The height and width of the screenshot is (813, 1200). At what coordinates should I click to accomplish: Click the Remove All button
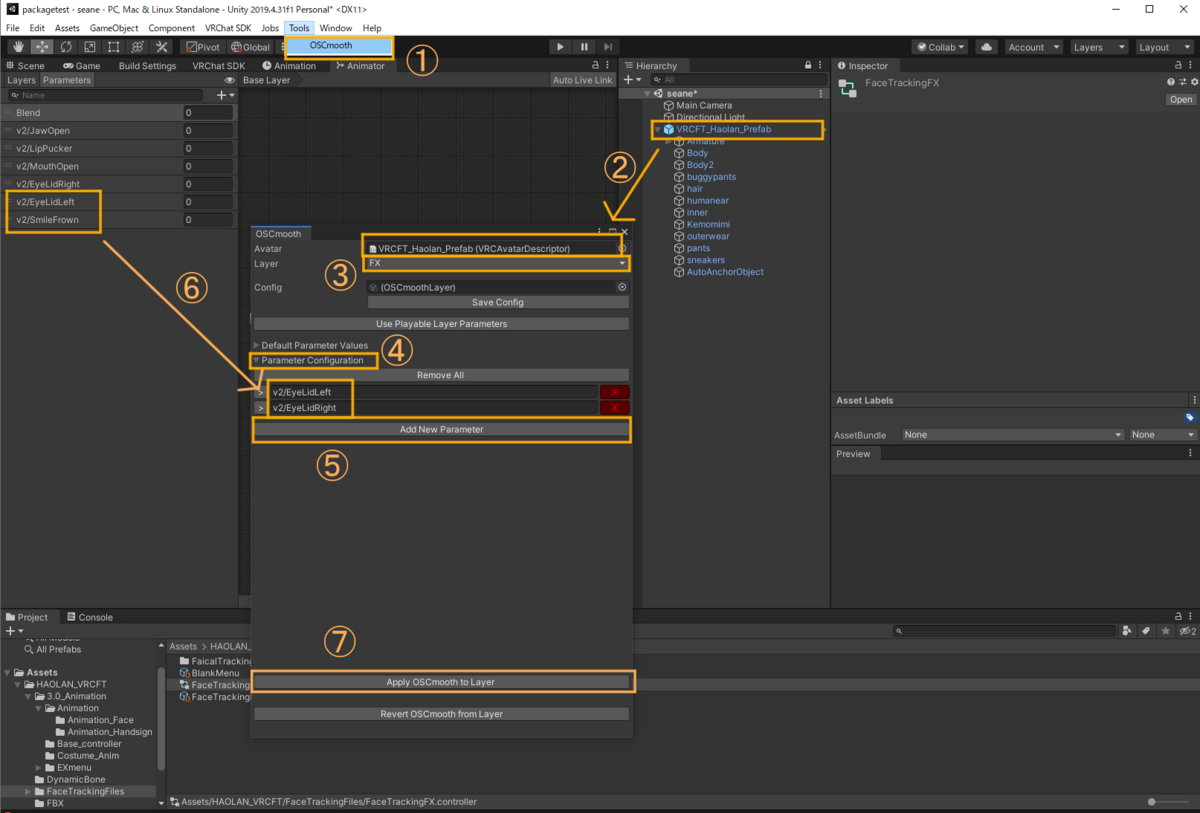(441, 376)
